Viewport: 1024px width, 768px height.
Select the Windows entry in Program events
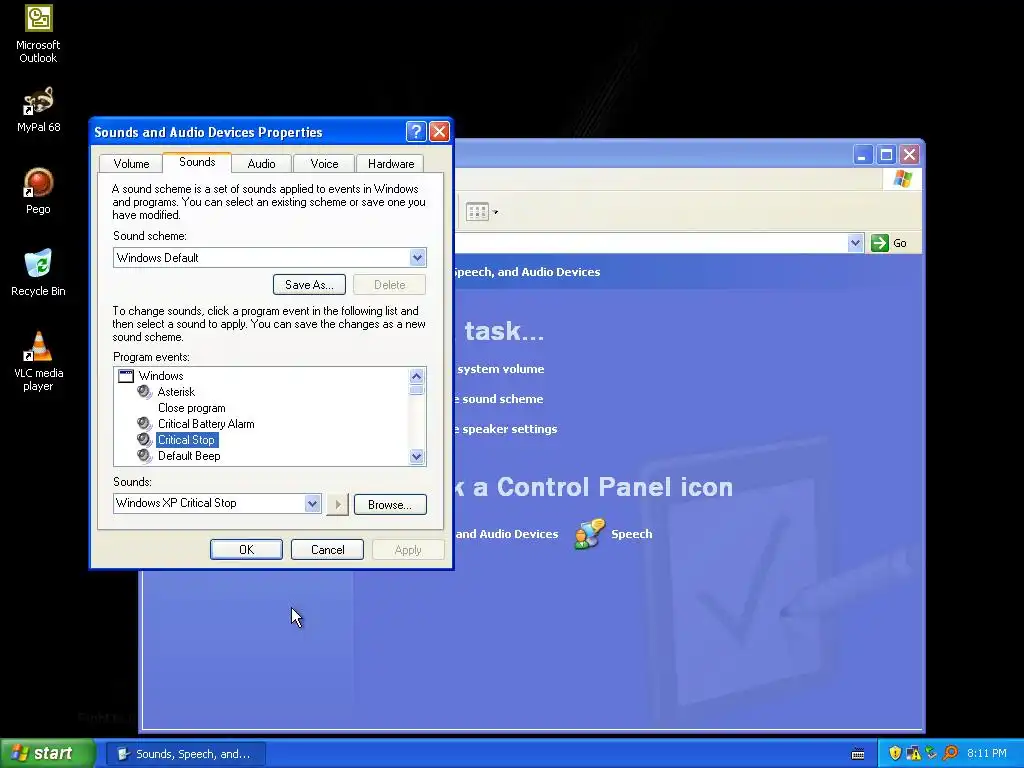click(x=161, y=376)
